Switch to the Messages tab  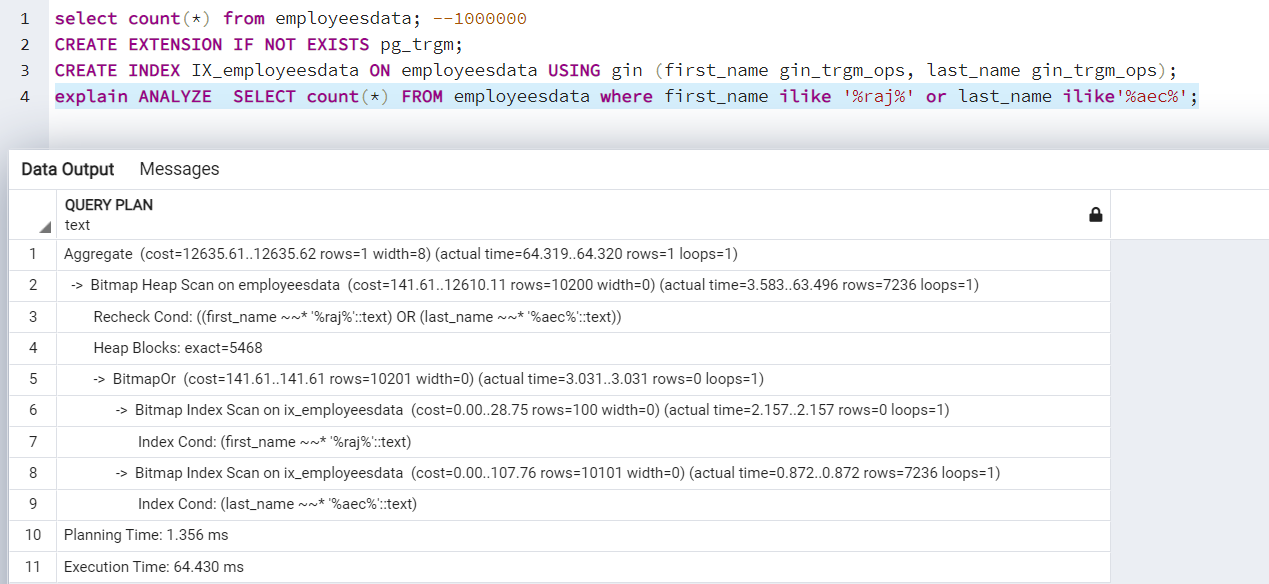pos(179,169)
